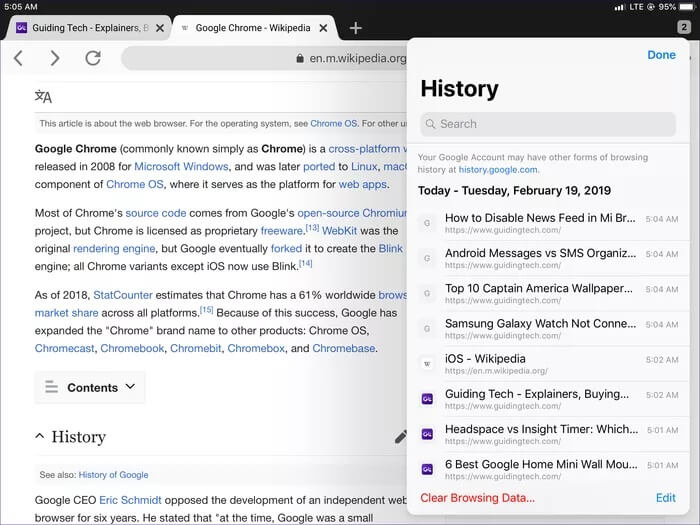The height and width of the screenshot is (525, 700).
Task: Open the tab switcher showing 2 tabs
Action: point(683,27)
